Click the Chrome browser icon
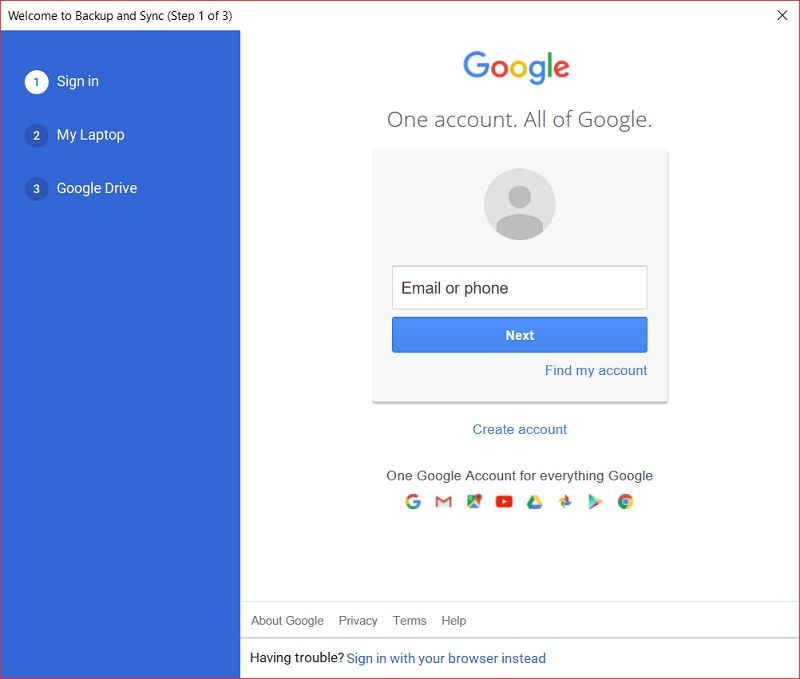 click(x=625, y=502)
